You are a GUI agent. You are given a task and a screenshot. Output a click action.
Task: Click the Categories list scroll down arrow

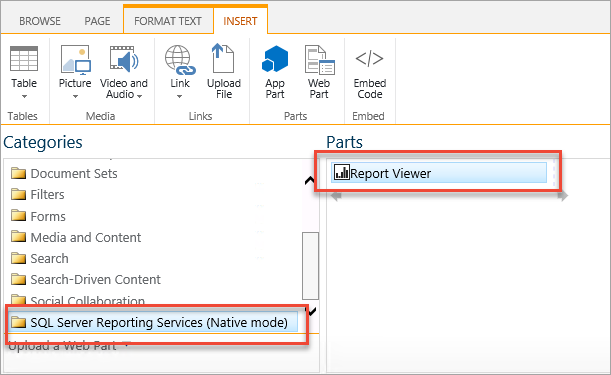pos(311,311)
